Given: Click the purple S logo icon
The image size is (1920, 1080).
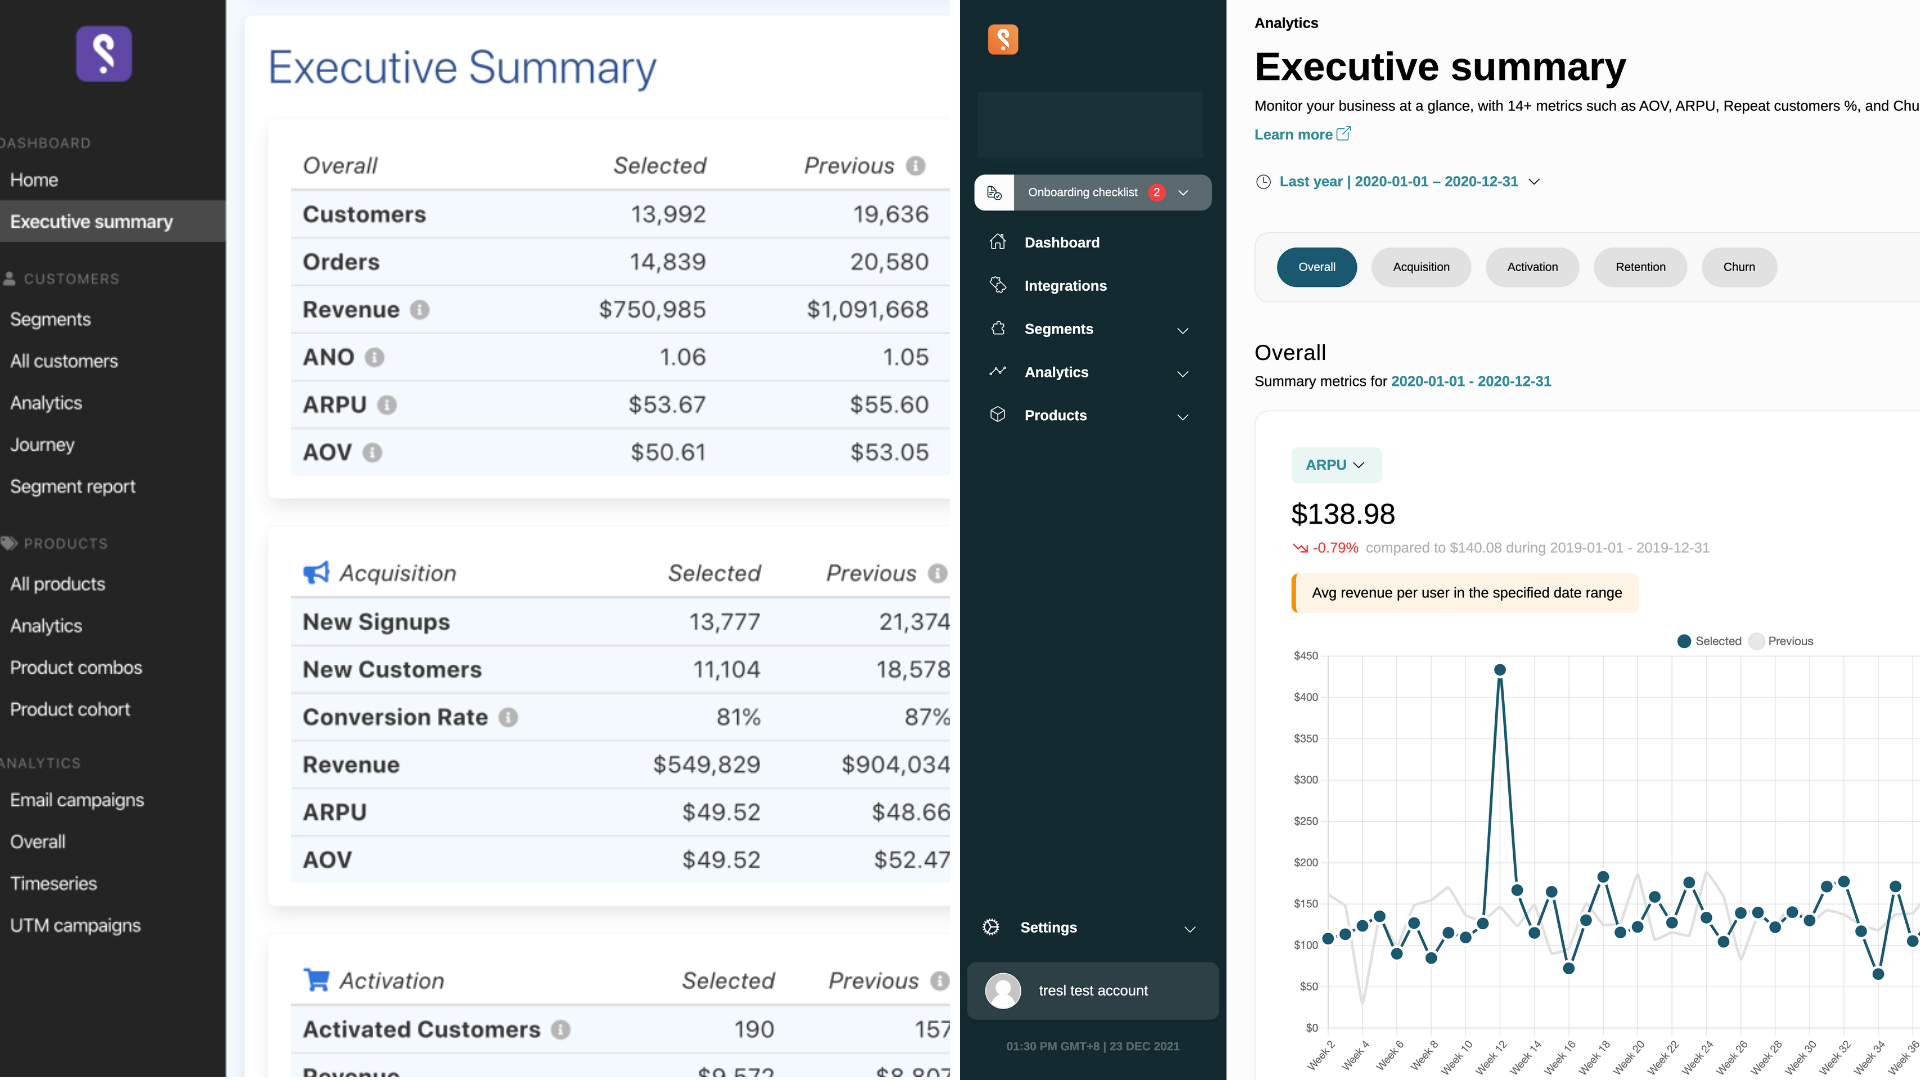Looking at the screenshot, I should tap(104, 54).
